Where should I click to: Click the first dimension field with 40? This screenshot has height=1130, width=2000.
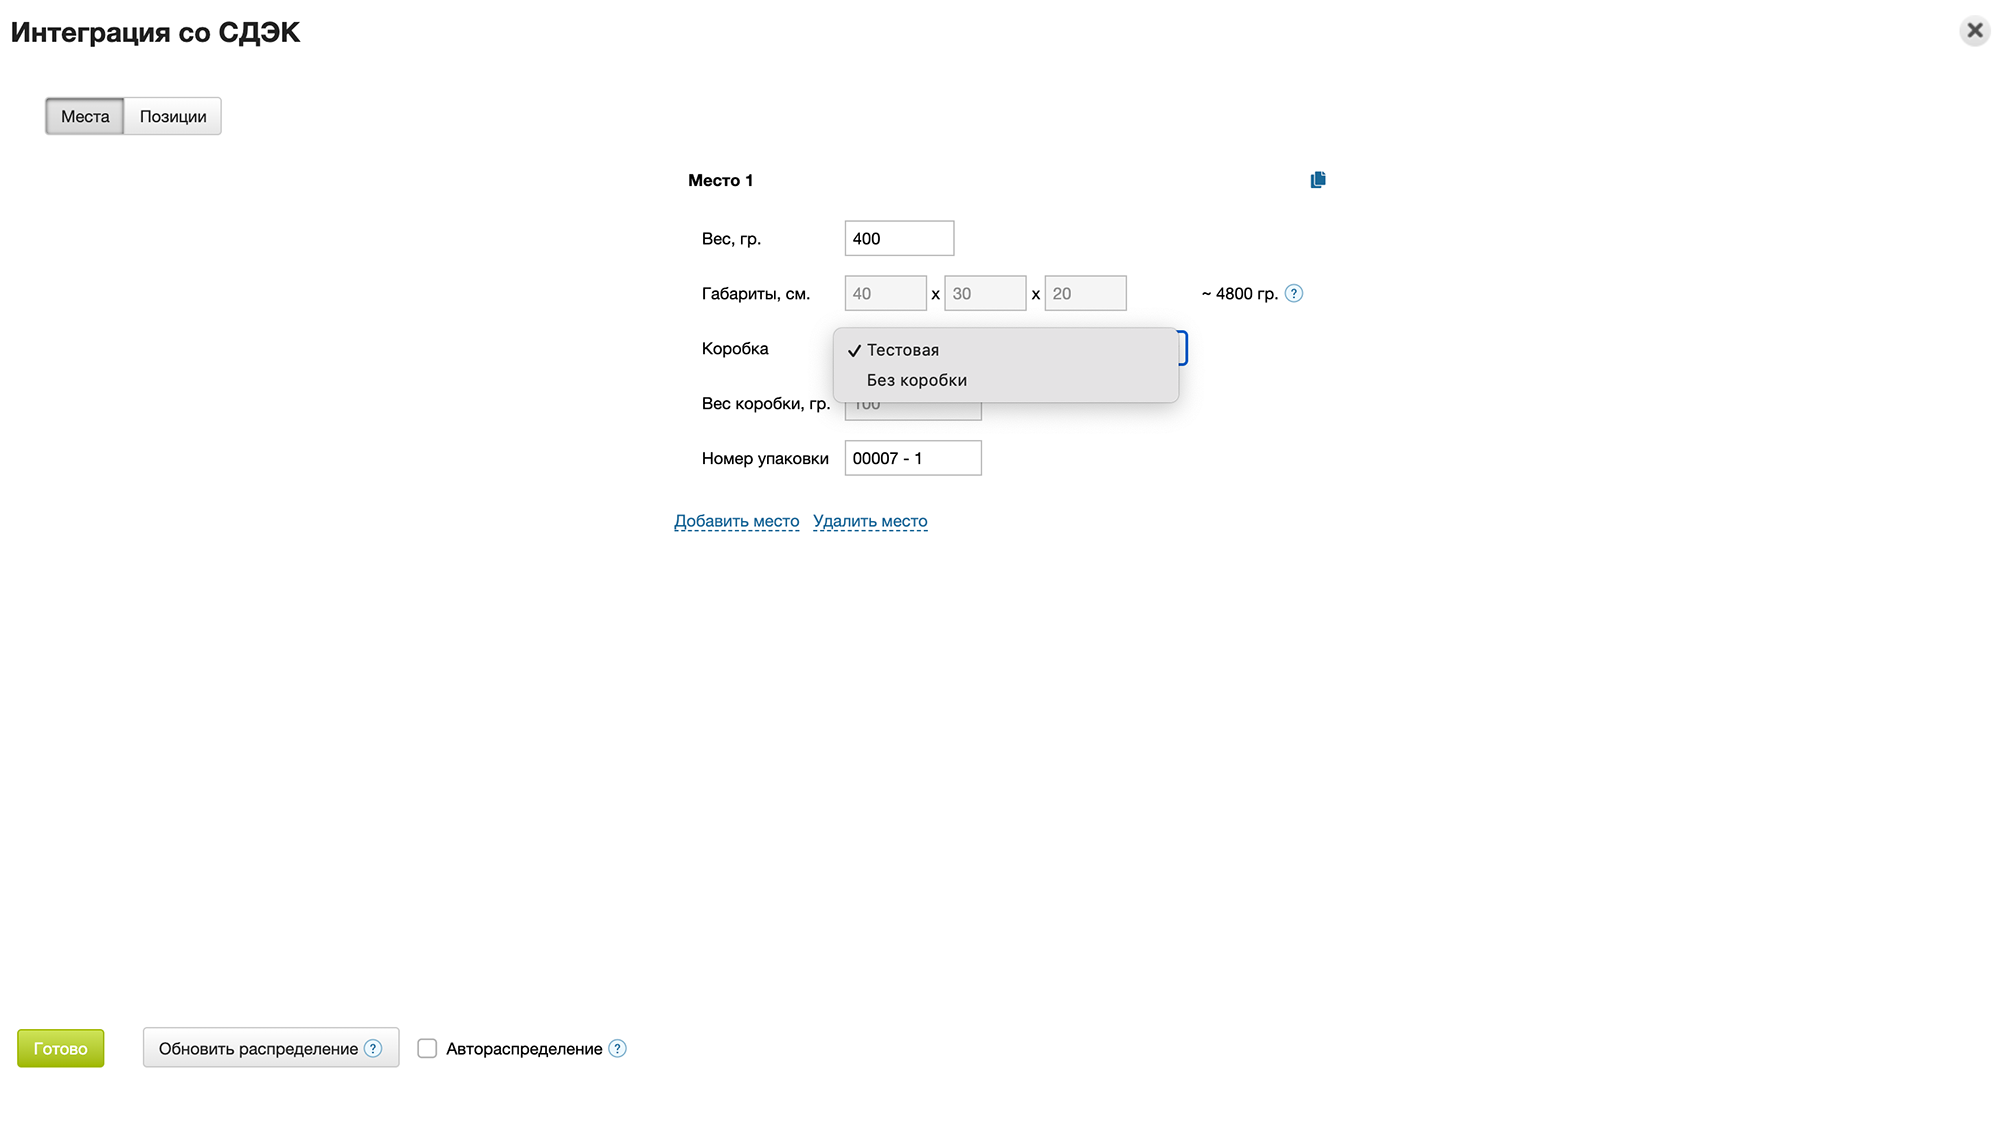[885, 293]
